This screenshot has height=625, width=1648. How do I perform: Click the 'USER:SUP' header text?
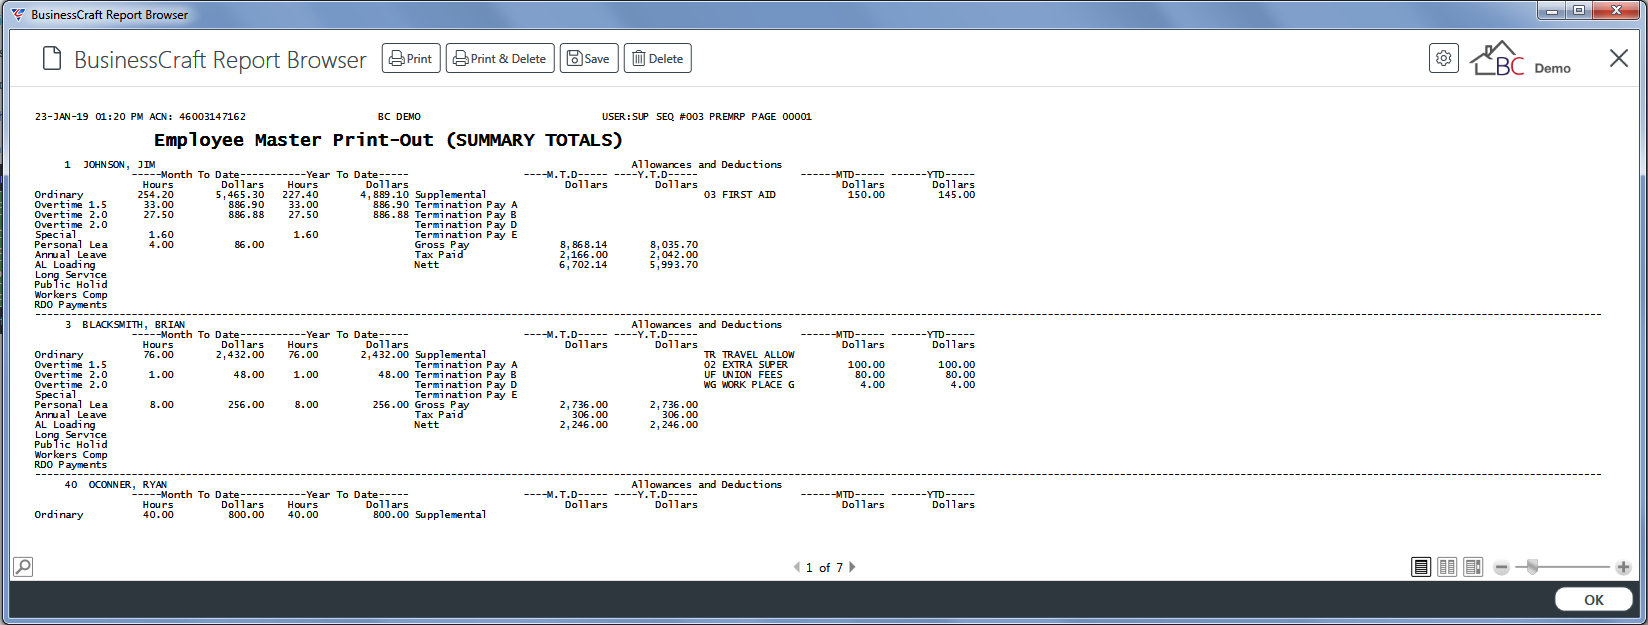(x=625, y=117)
